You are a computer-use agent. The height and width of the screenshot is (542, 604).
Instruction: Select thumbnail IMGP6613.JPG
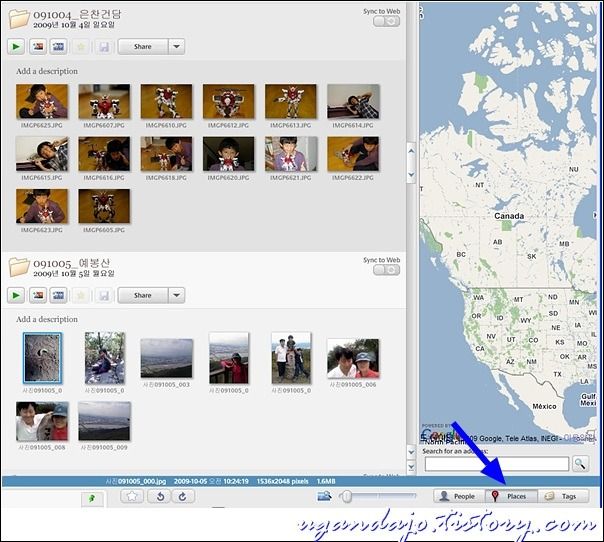(x=291, y=101)
